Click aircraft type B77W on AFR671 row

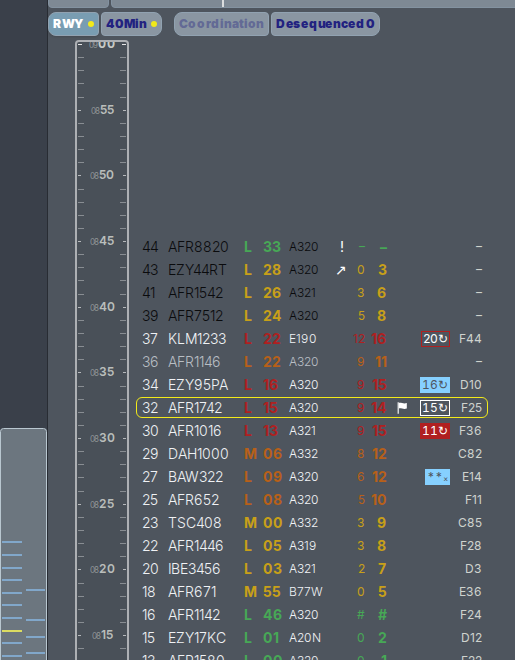306,592
